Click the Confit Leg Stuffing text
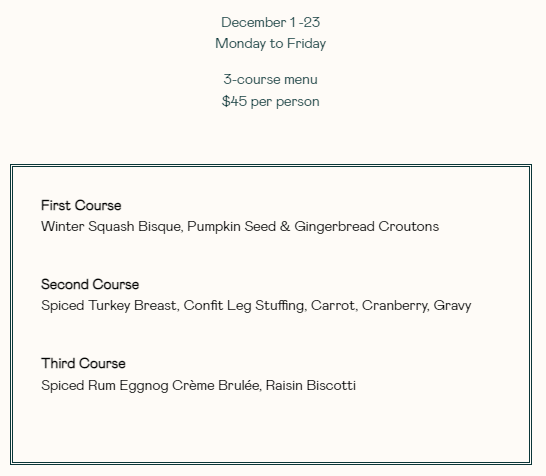Screen dimensions: 546x476 (244, 306)
